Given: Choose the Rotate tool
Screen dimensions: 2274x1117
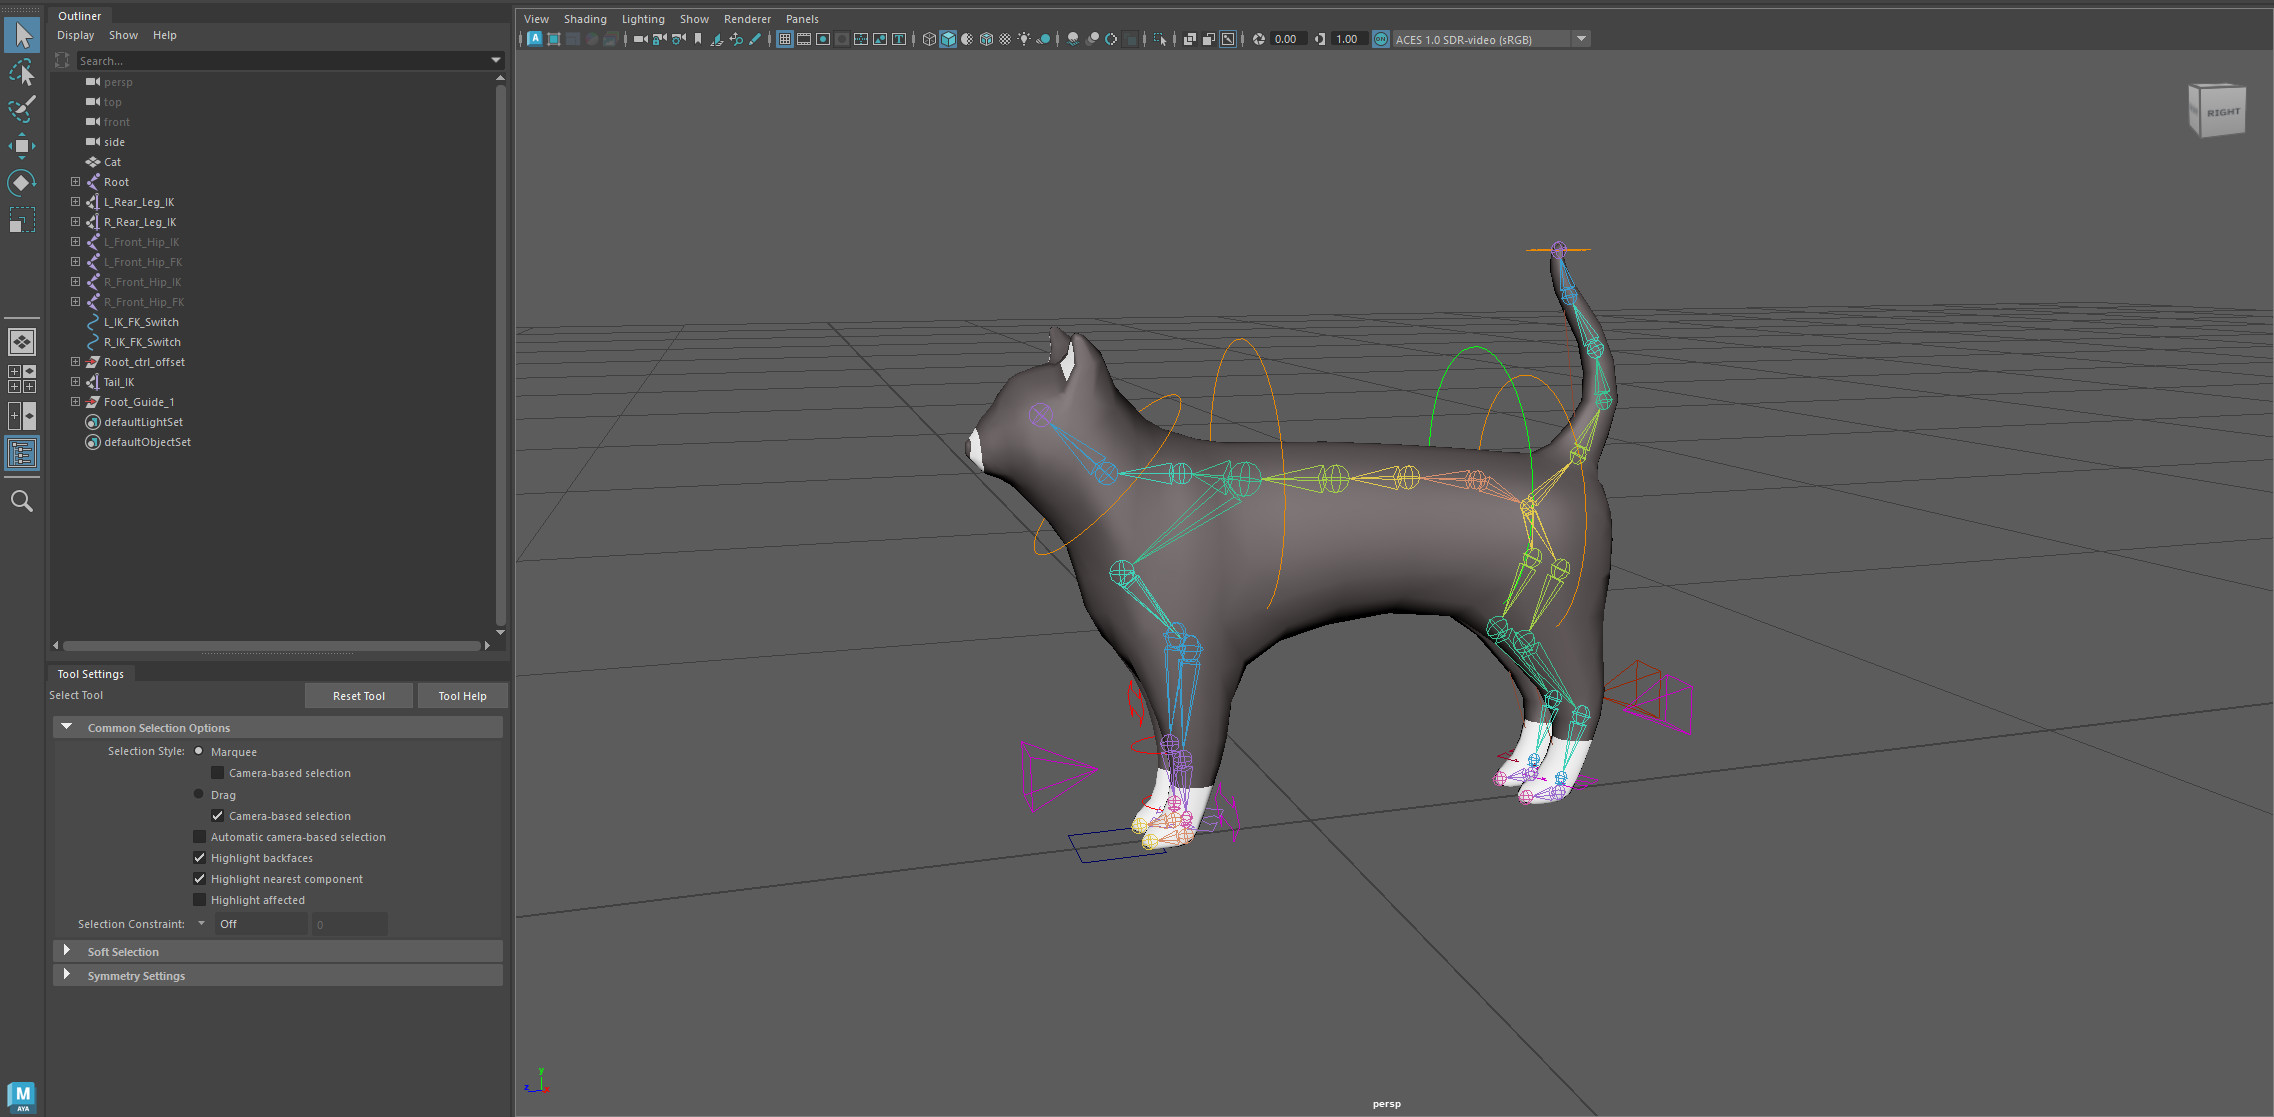Looking at the screenshot, I should [22, 183].
